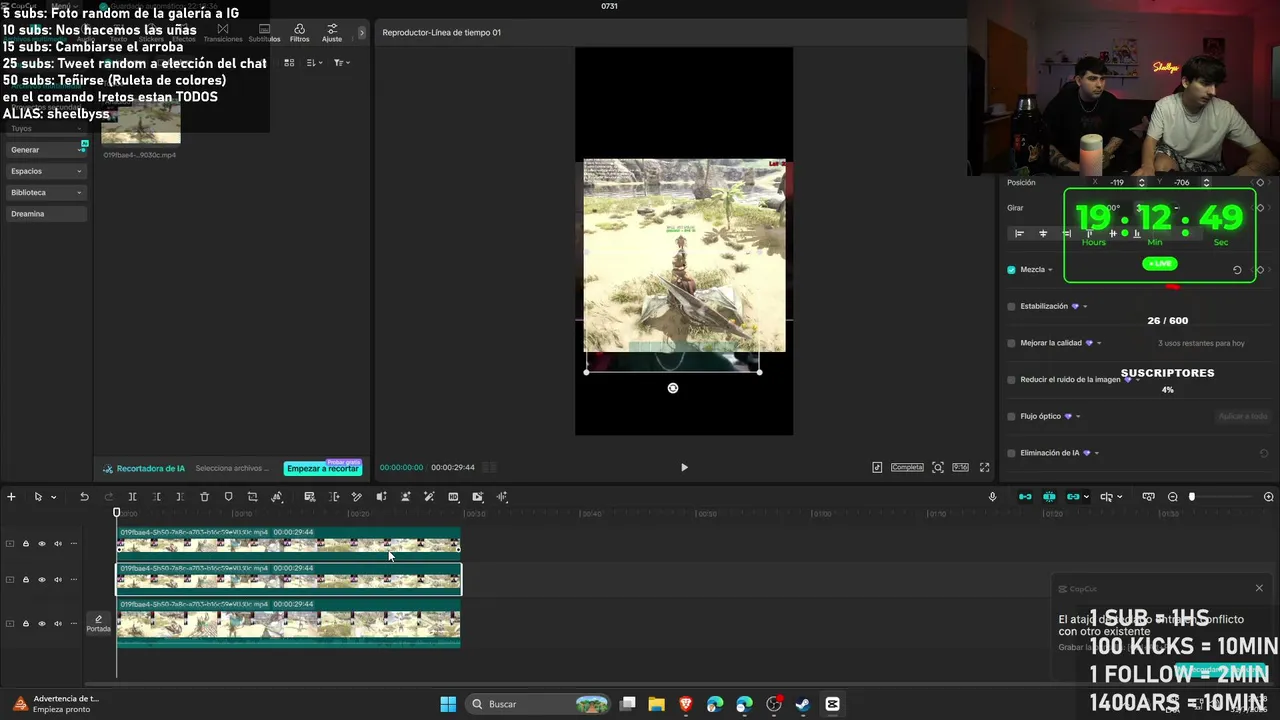Undo the last timeline action
This screenshot has height=720, width=1280.
point(84,497)
